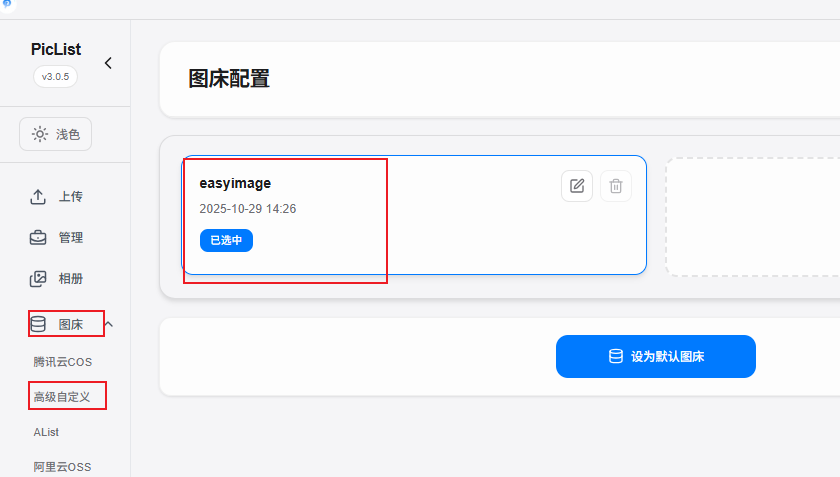Edit the easyimage configuration with the pencil icon
Viewport: 840px width, 477px height.
click(x=577, y=186)
